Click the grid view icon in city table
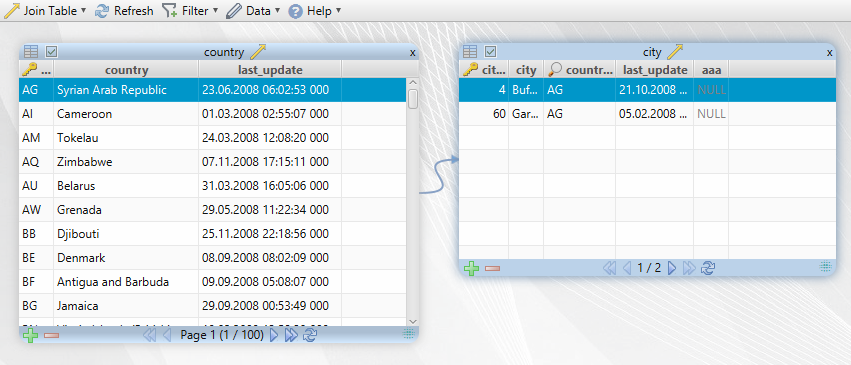Screen dimensions: 851x365 pyautogui.click(x=470, y=52)
